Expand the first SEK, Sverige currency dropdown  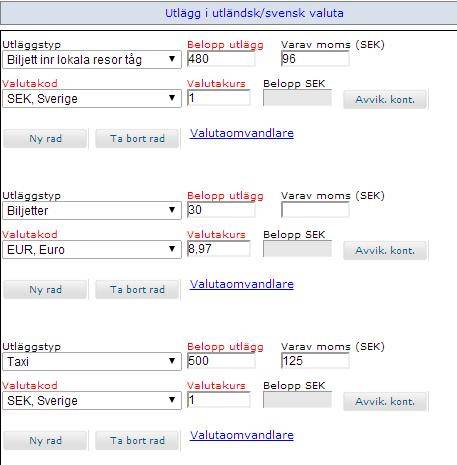pos(92,99)
